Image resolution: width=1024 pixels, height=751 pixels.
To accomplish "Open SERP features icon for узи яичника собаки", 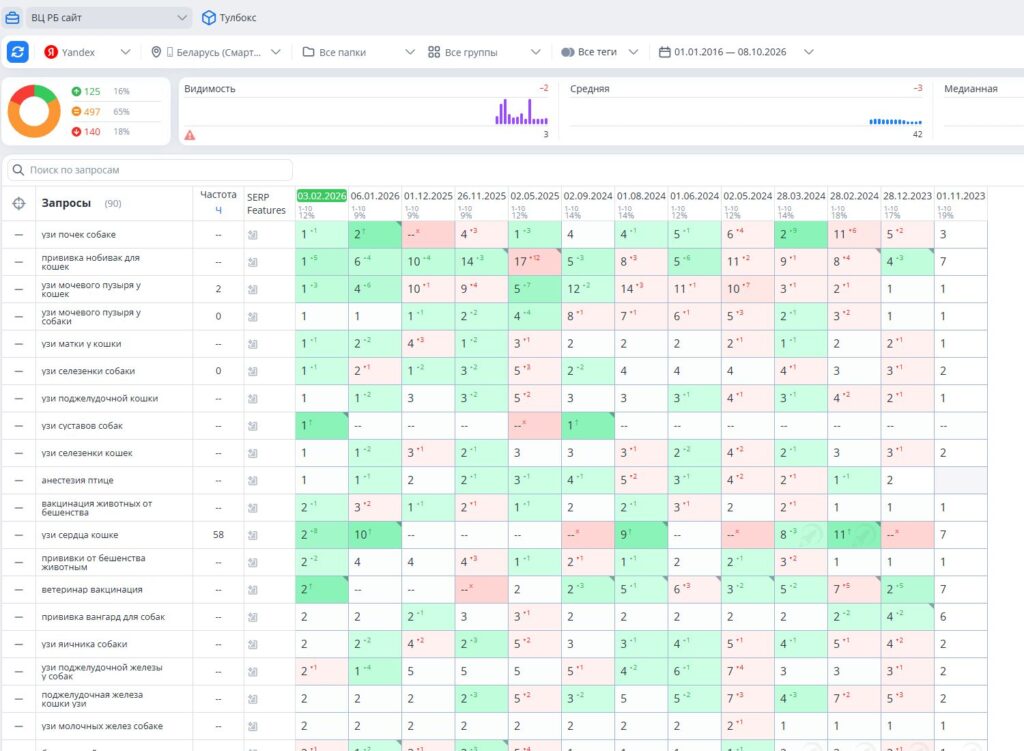I will click(253, 645).
